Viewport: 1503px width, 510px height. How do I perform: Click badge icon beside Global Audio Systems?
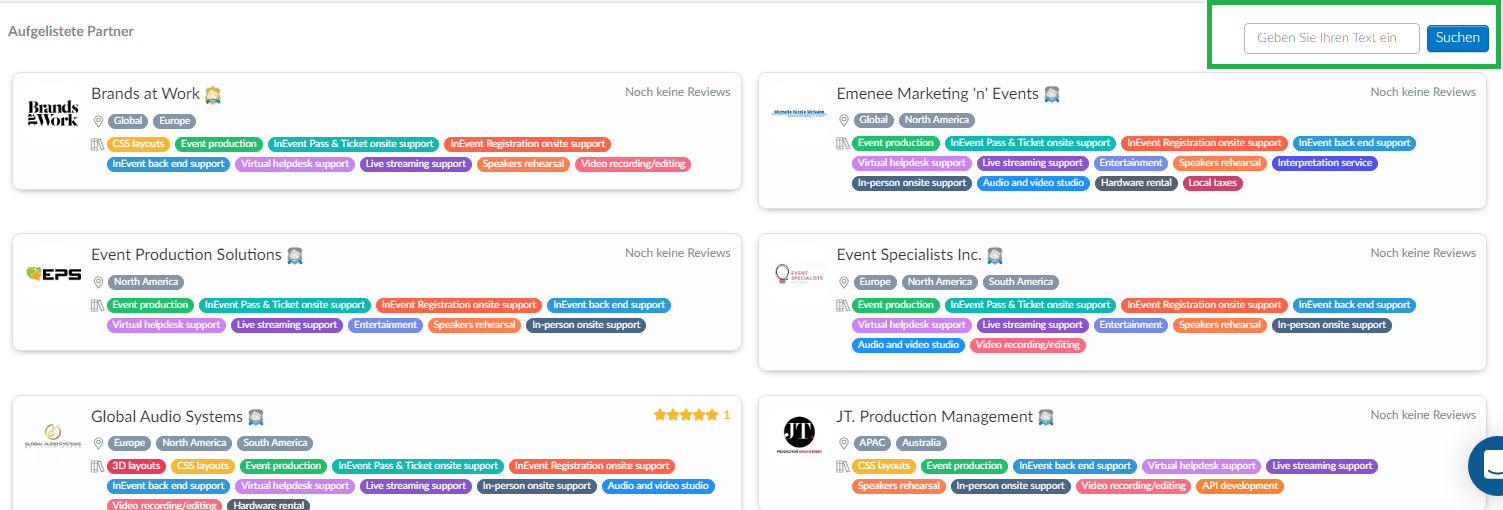(256, 417)
